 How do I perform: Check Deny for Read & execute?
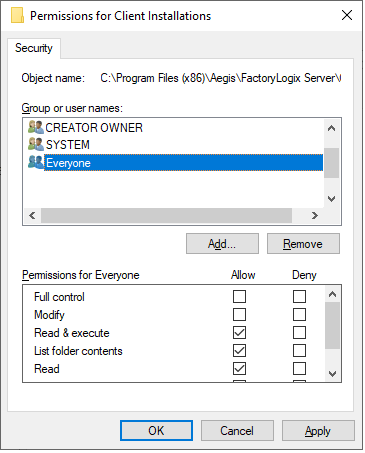click(x=299, y=332)
